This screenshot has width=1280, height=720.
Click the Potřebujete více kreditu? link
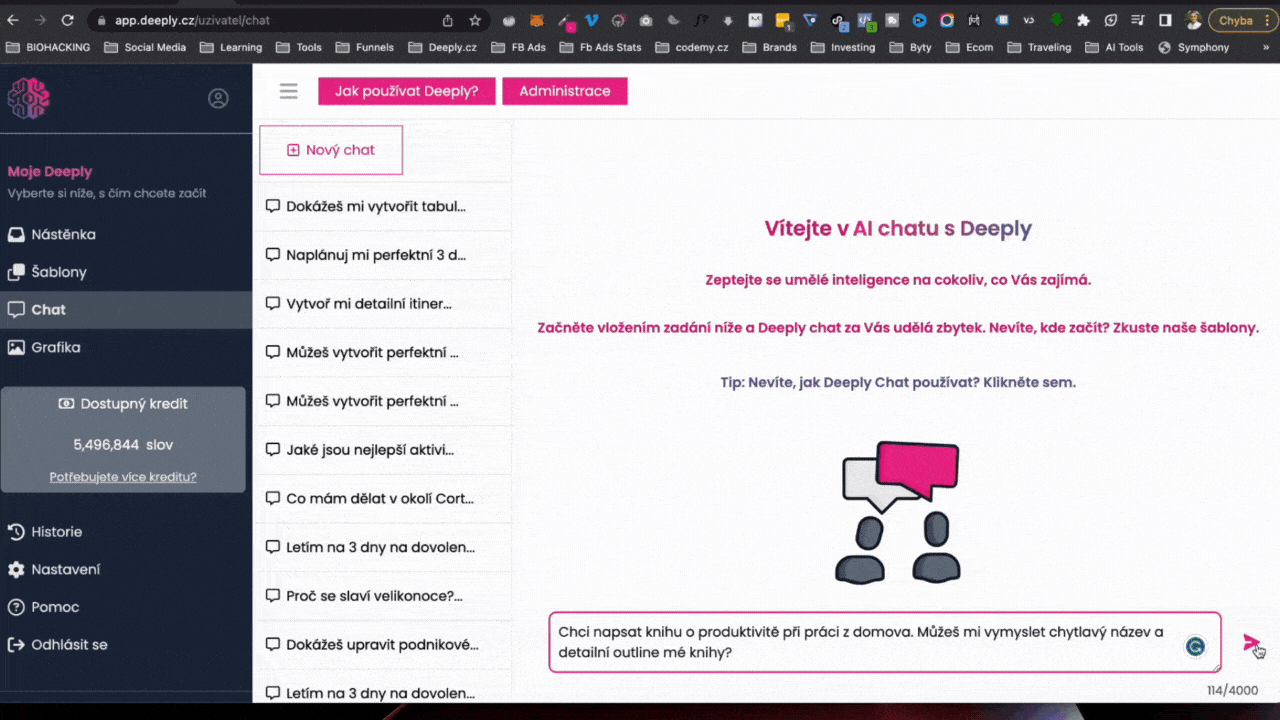pos(123,477)
